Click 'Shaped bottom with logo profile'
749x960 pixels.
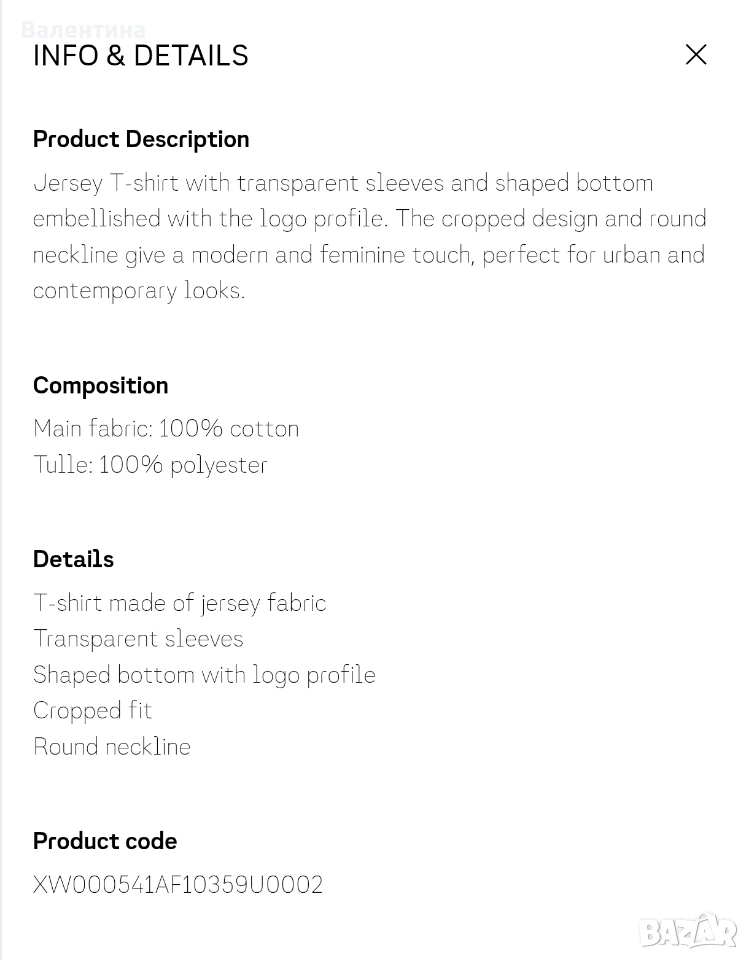point(204,675)
